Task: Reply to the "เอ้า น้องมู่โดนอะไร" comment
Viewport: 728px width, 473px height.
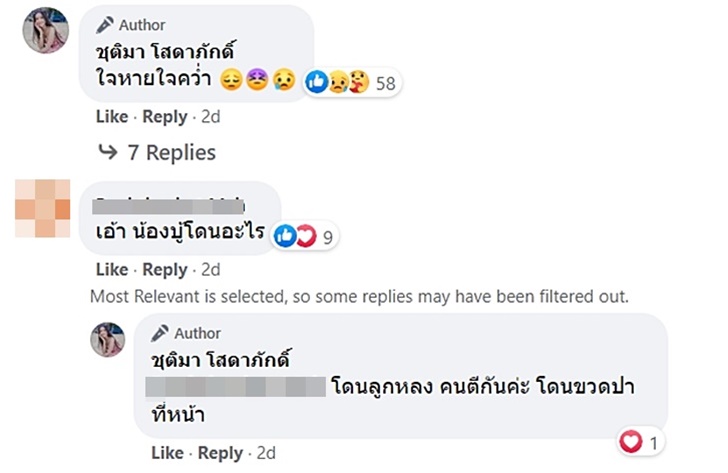Action: (165, 270)
